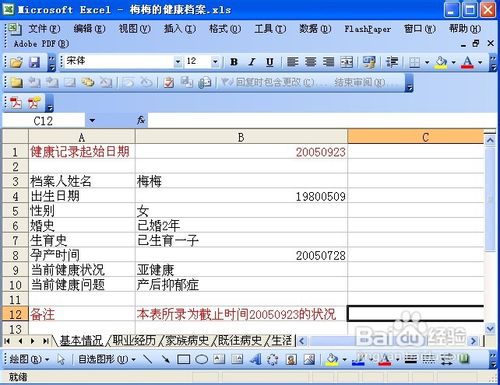Click the Arrow Style icon
Screen dimensions: 500x385
click(447, 359)
